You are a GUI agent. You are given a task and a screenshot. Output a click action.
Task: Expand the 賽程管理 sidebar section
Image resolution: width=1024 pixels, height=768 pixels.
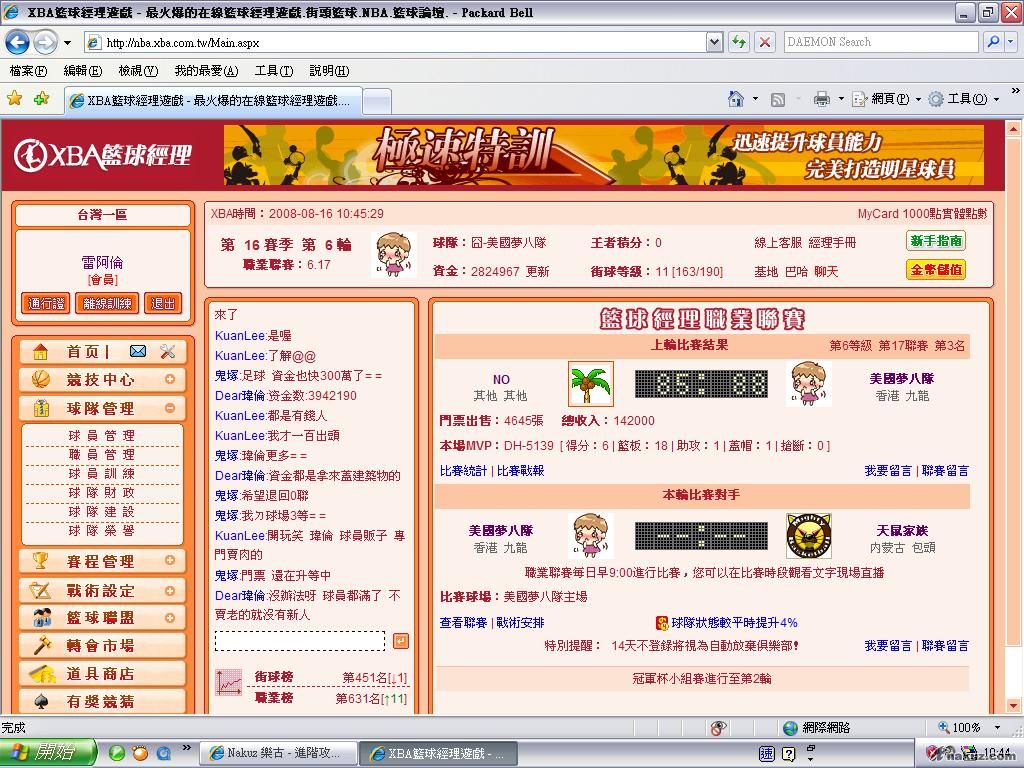tap(170, 560)
